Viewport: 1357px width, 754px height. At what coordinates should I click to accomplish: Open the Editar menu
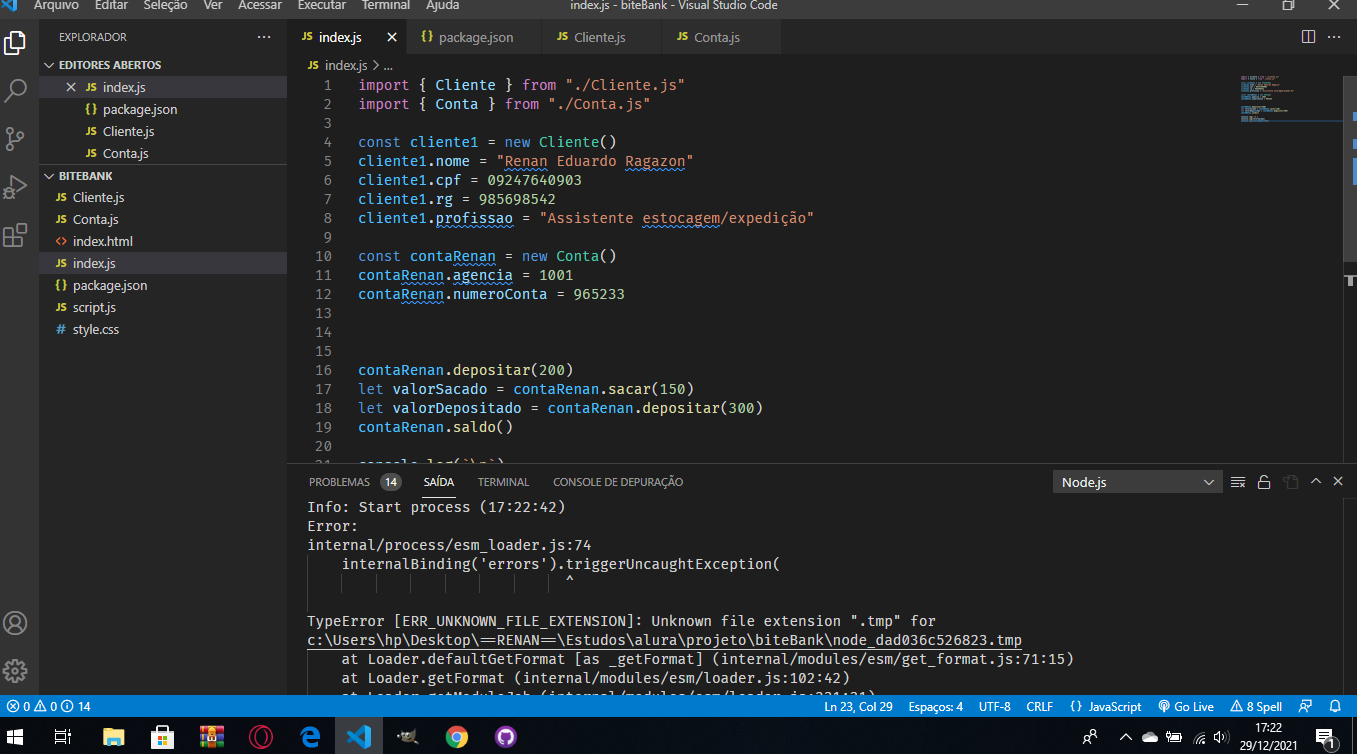111,5
